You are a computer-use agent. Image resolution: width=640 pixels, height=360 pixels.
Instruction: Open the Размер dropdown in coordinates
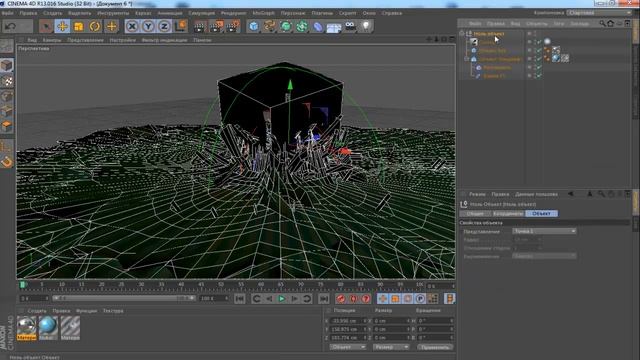(391, 347)
